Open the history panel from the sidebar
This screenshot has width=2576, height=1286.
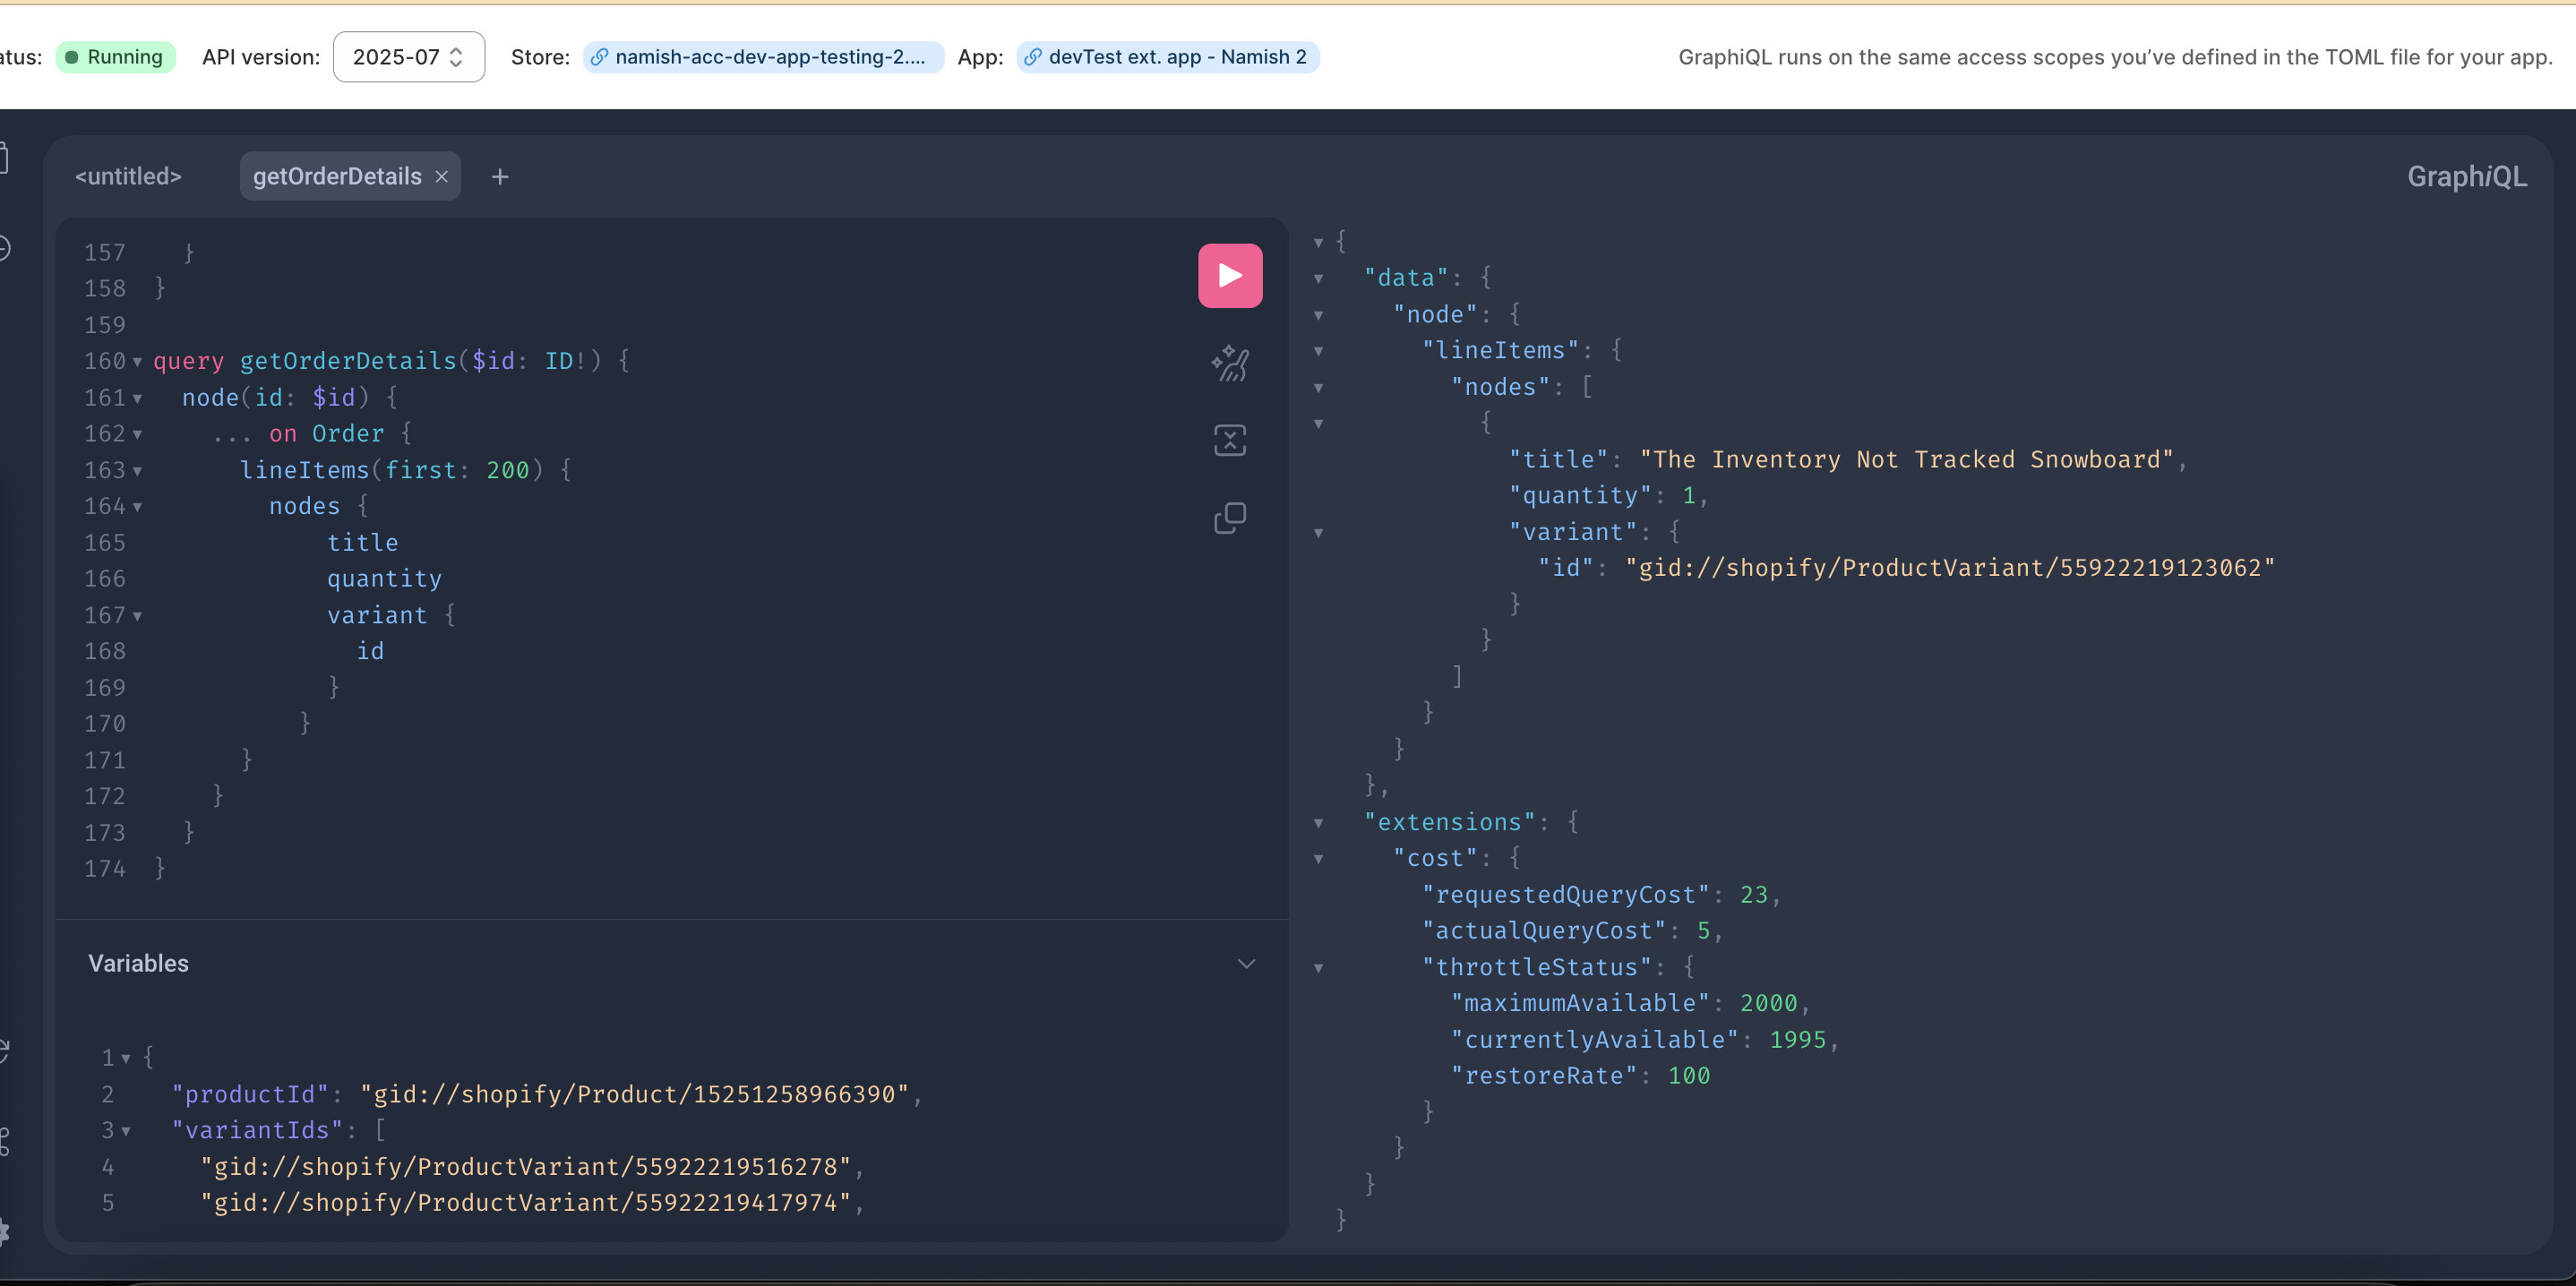point(3,248)
